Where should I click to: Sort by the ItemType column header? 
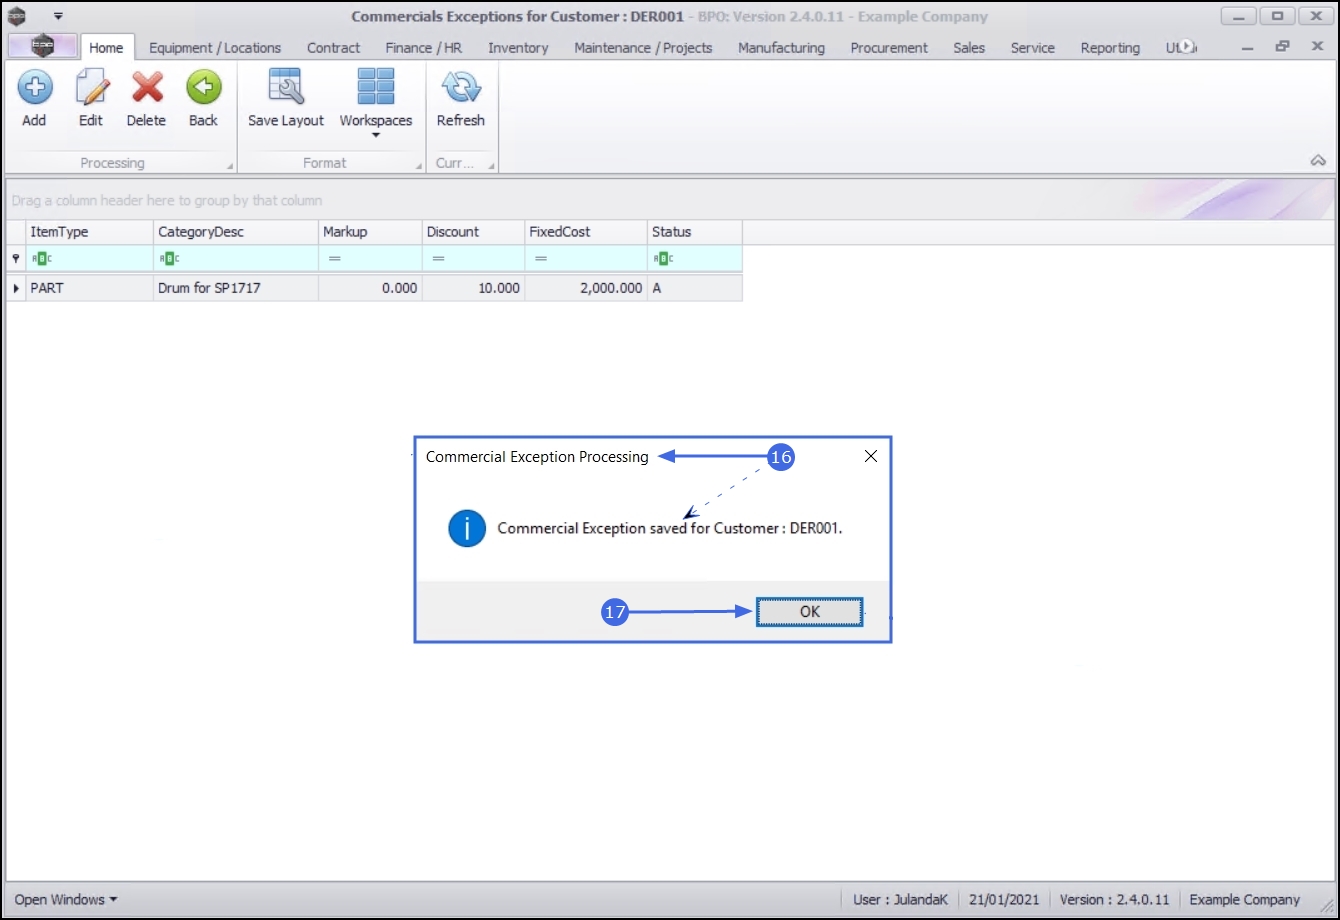tap(89, 231)
